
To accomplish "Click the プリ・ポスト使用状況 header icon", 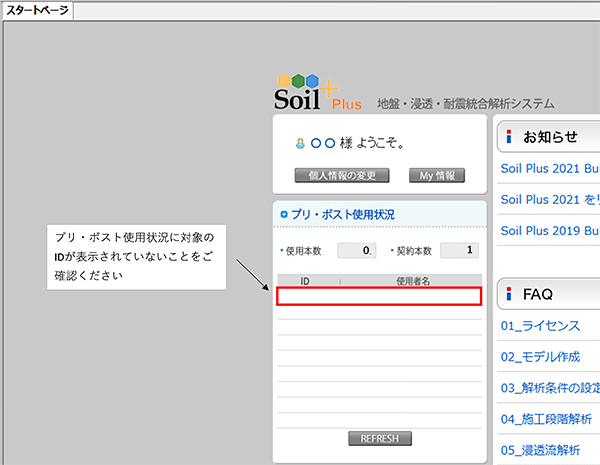I will pyautogui.click(x=284, y=215).
